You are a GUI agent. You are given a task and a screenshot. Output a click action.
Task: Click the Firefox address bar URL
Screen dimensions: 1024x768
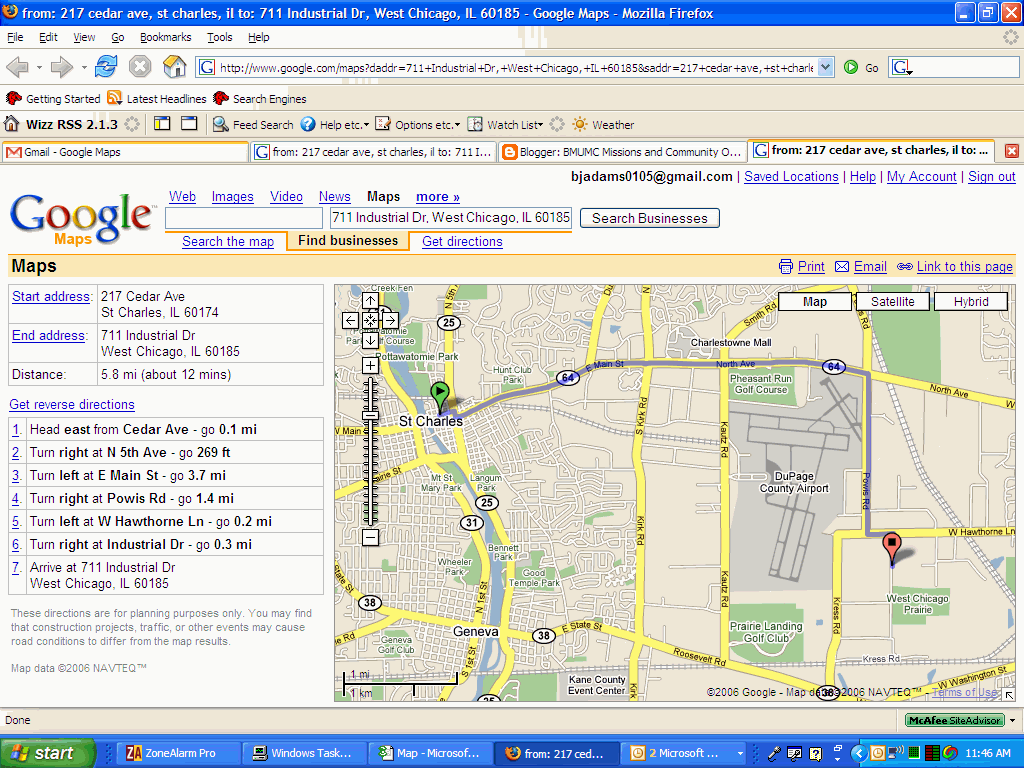click(x=516, y=67)
